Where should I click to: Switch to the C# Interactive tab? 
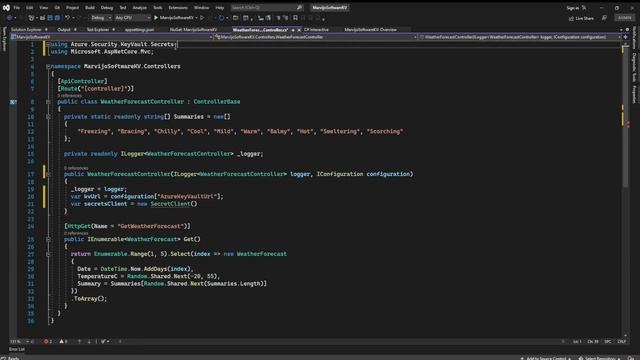point(316,30)
